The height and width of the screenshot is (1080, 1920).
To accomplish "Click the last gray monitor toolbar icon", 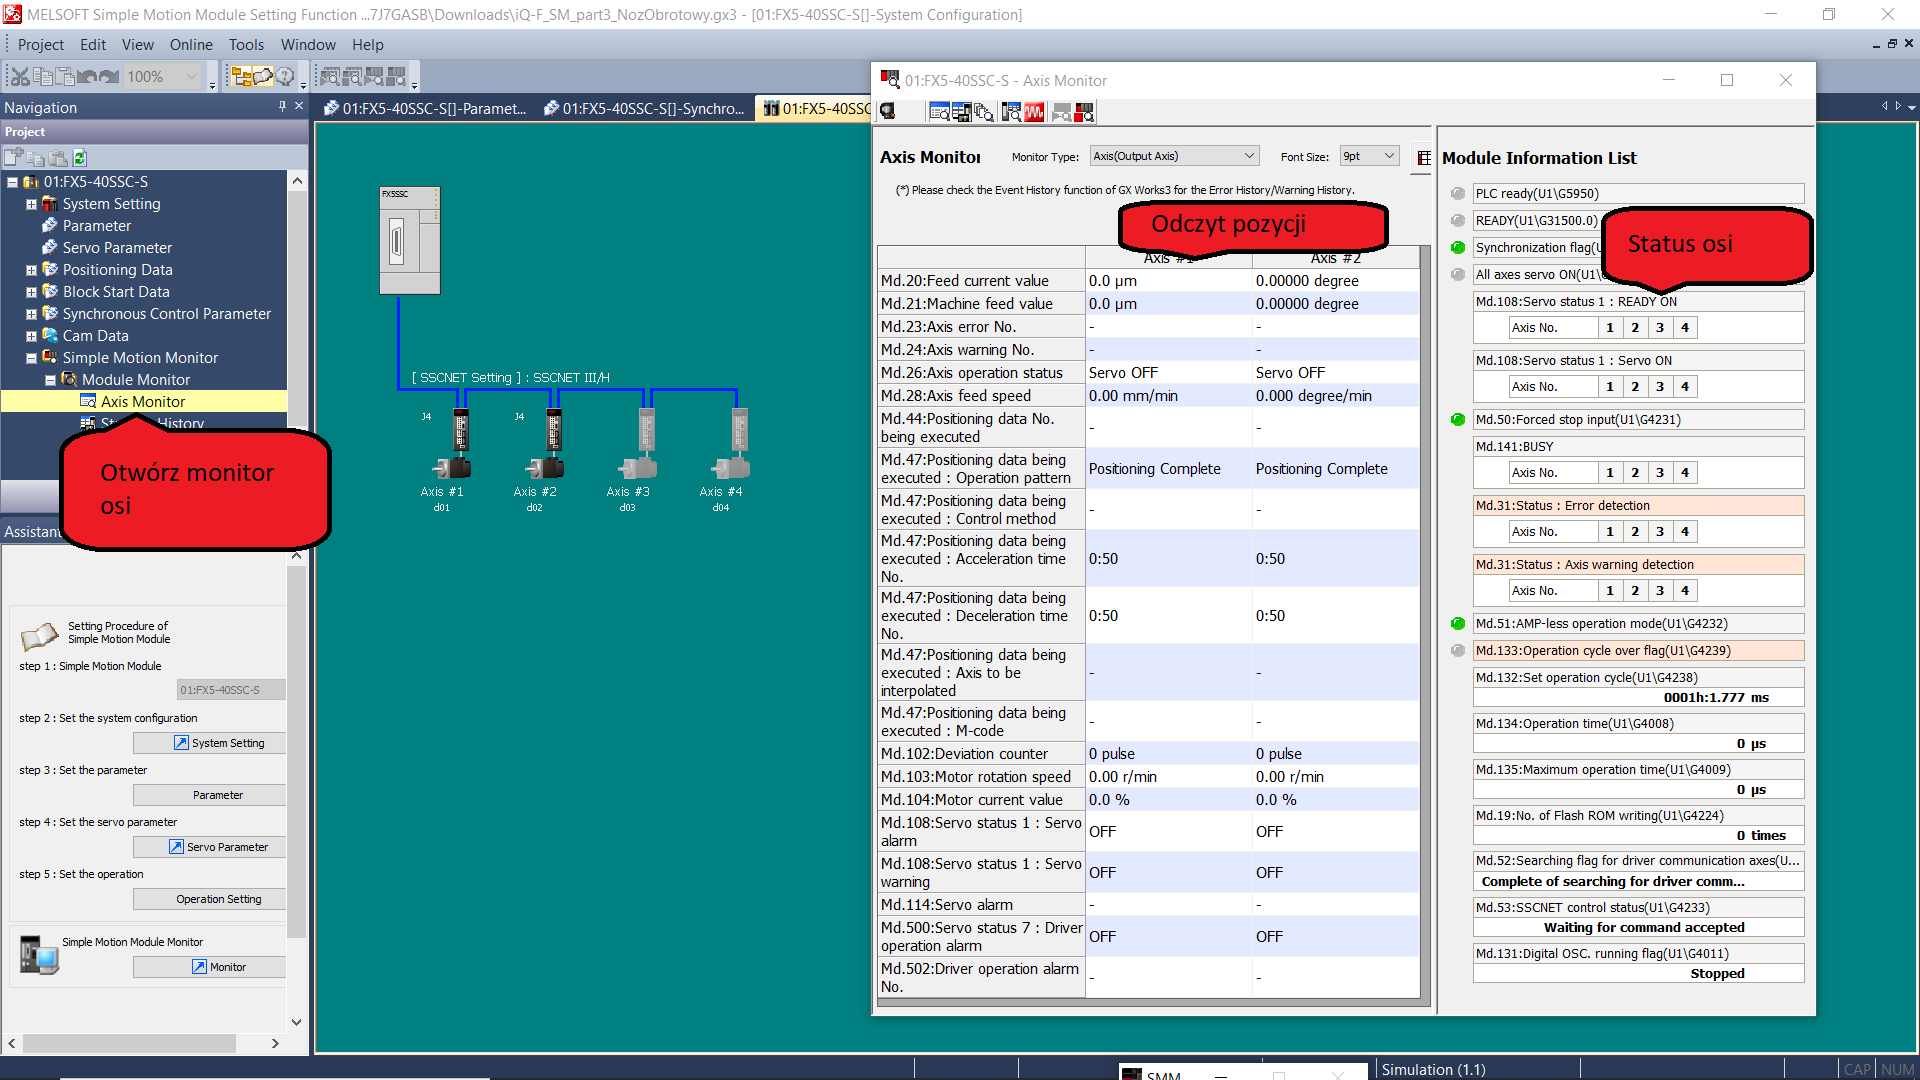I will click(397, 76).
